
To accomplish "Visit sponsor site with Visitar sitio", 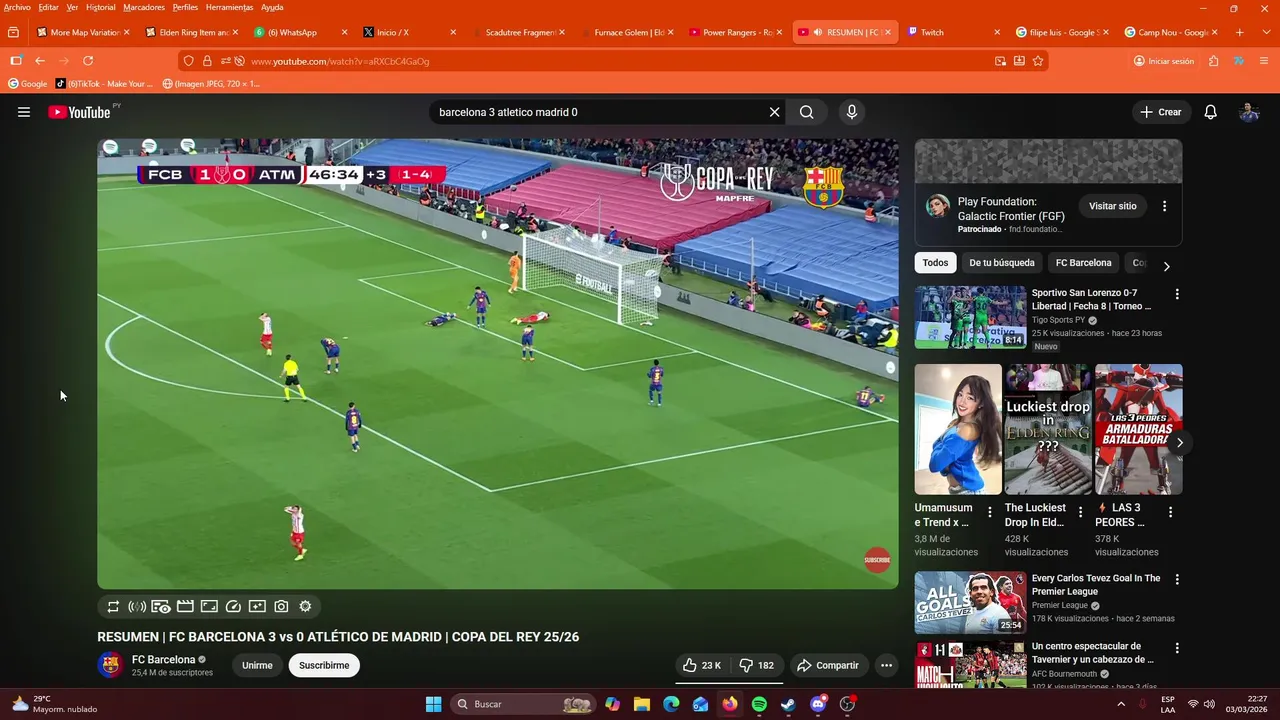I will [1112, 206].
